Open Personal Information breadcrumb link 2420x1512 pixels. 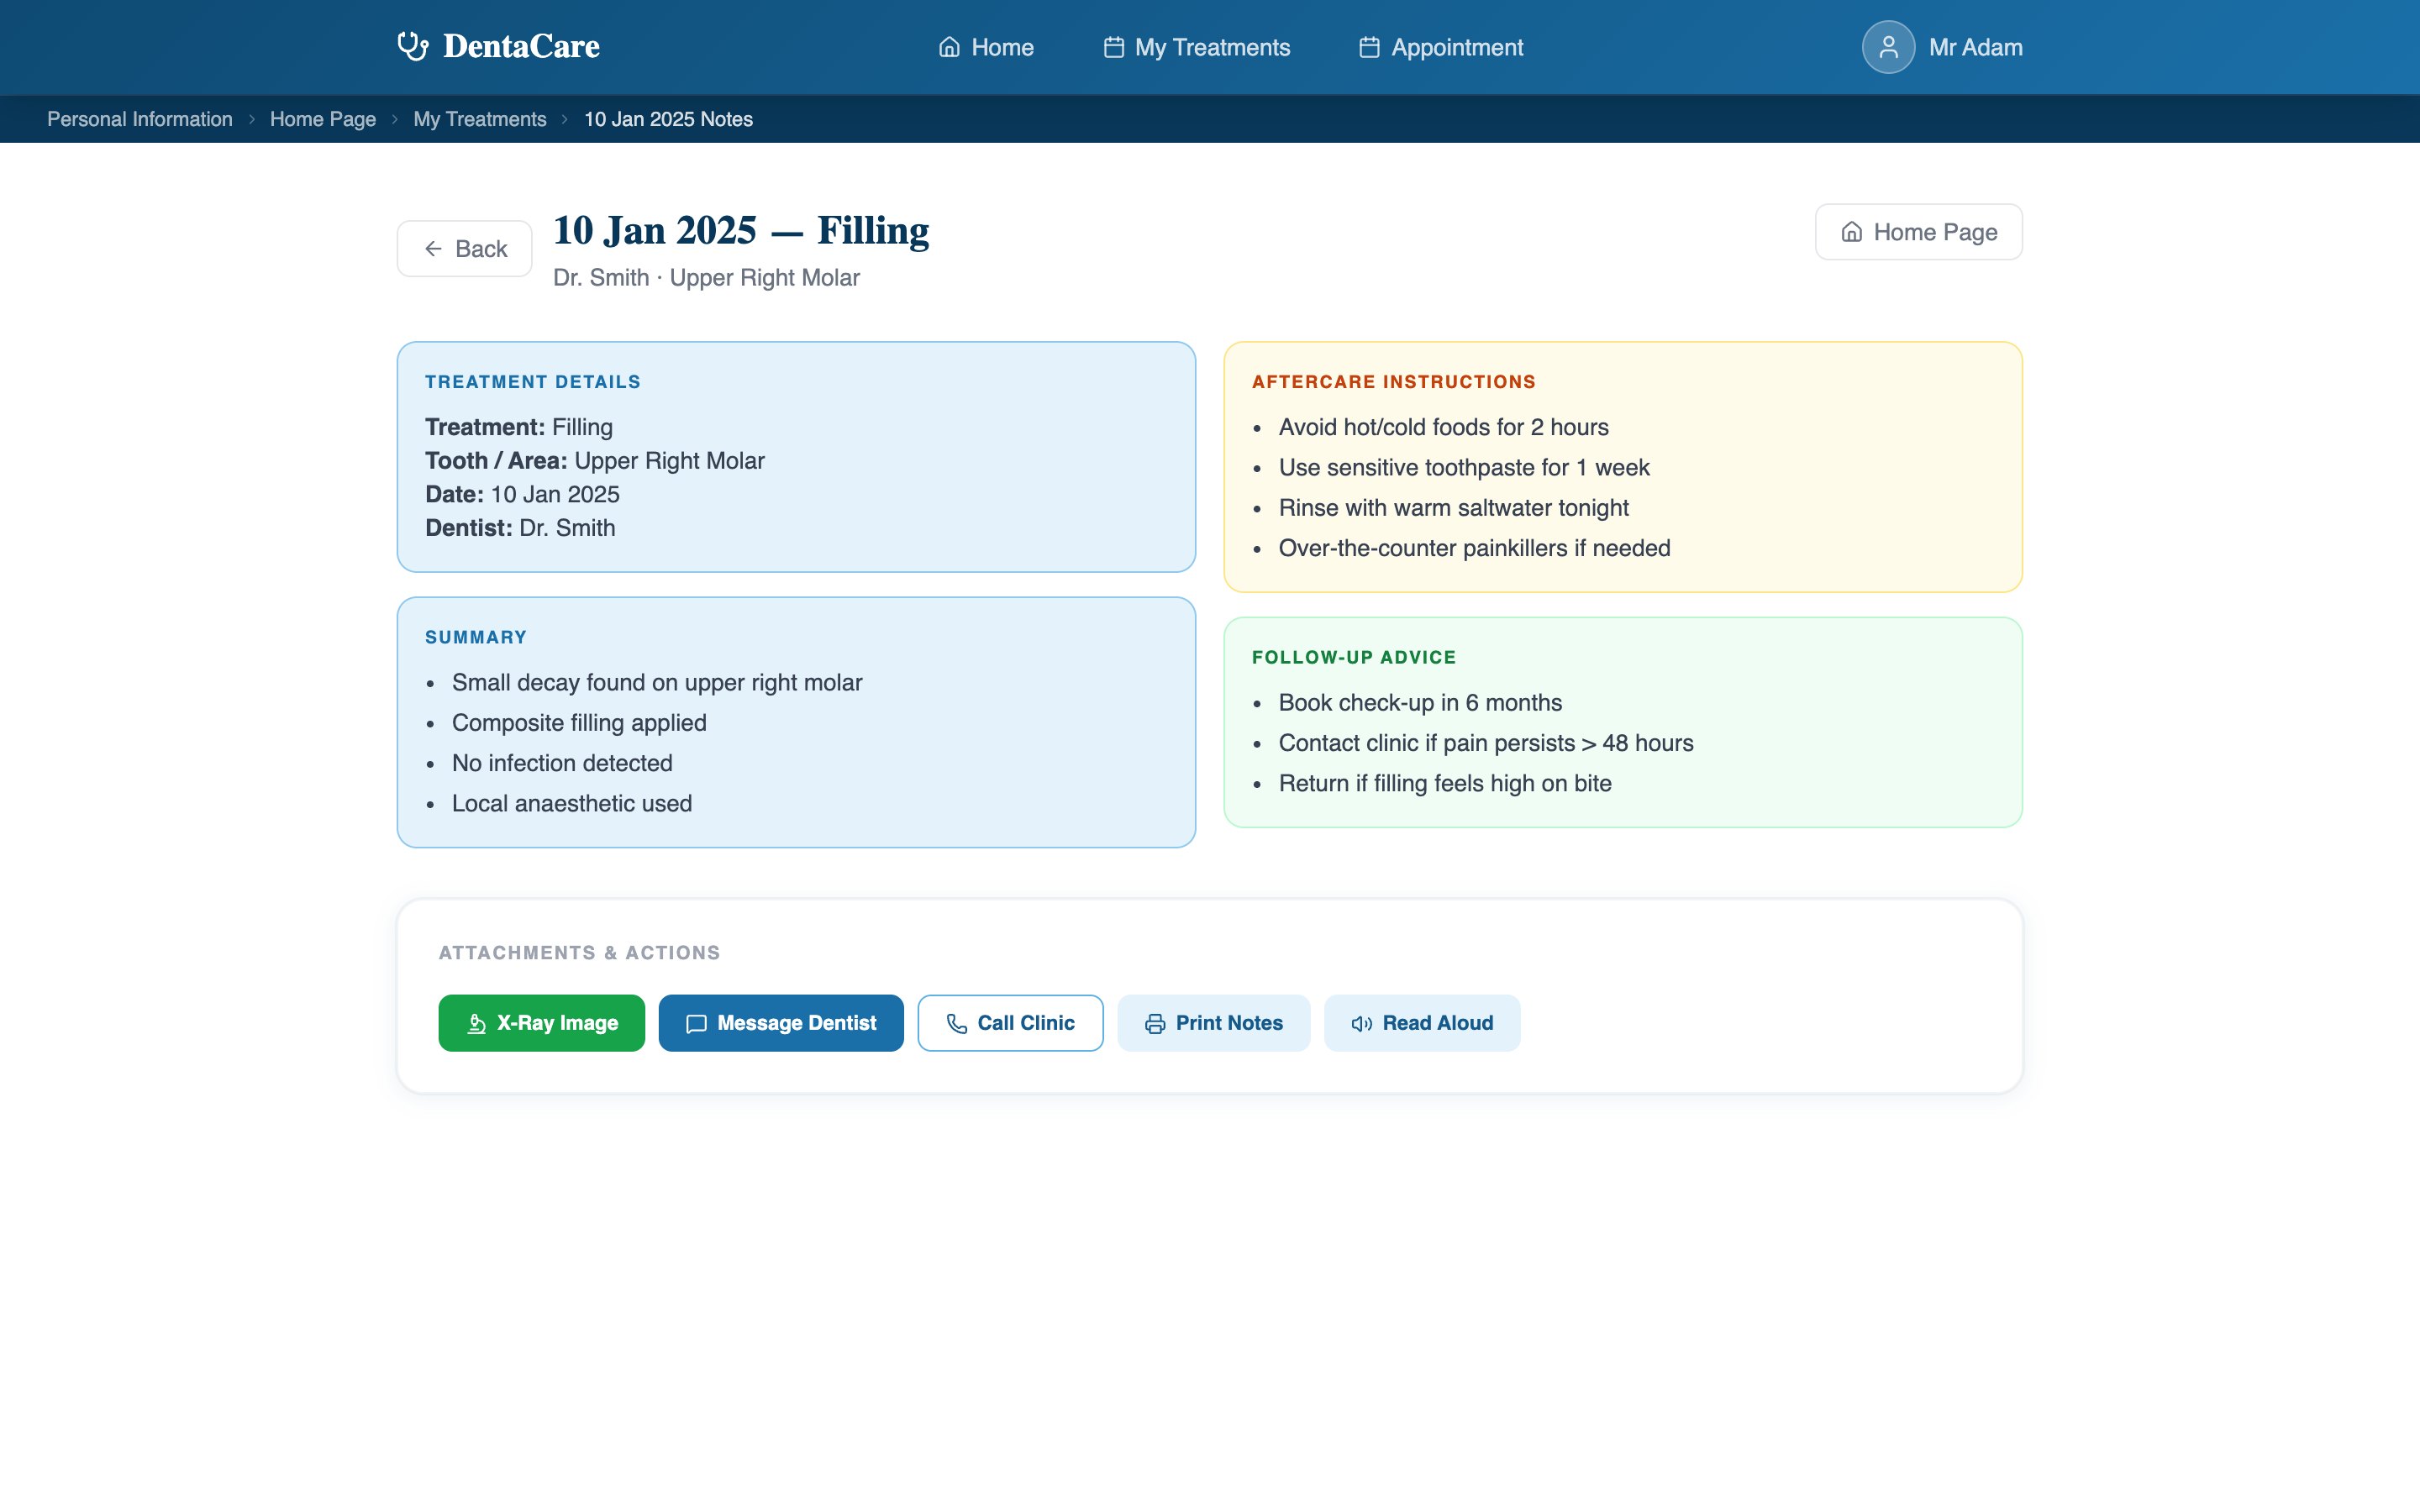(140, 119)
